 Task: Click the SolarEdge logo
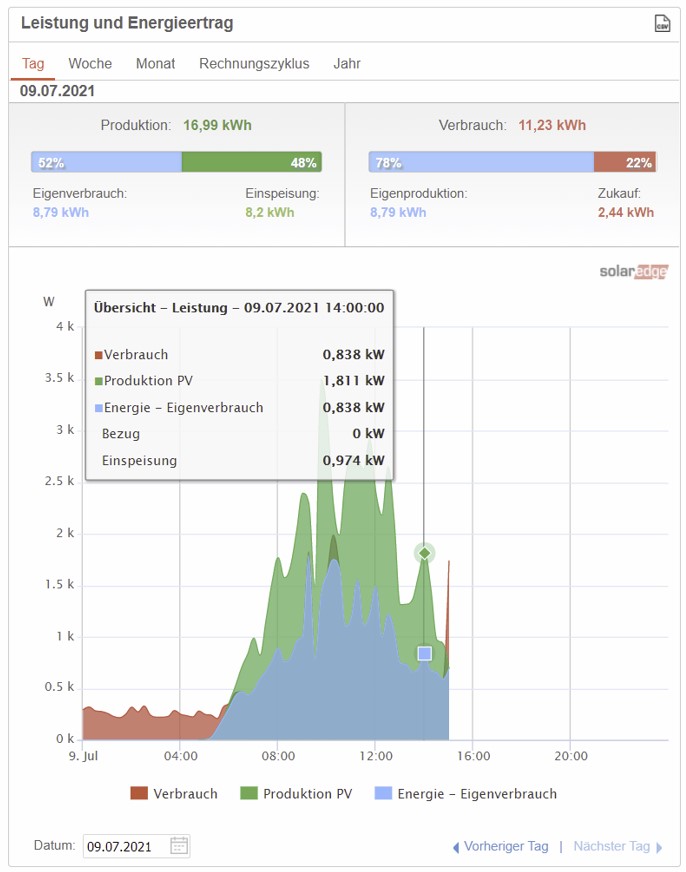[633, 272]
